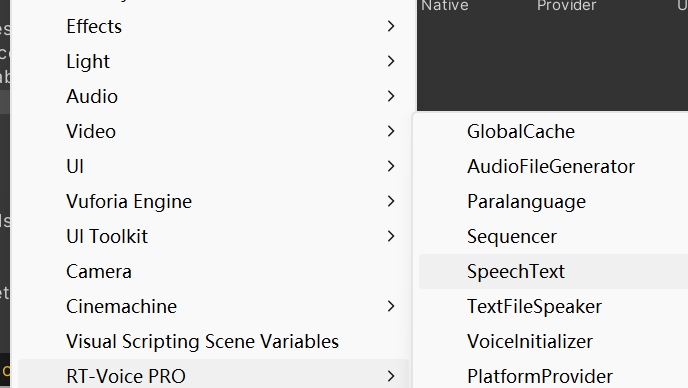
Task: Open the Video submenu
Action: (x=213, y=131)
